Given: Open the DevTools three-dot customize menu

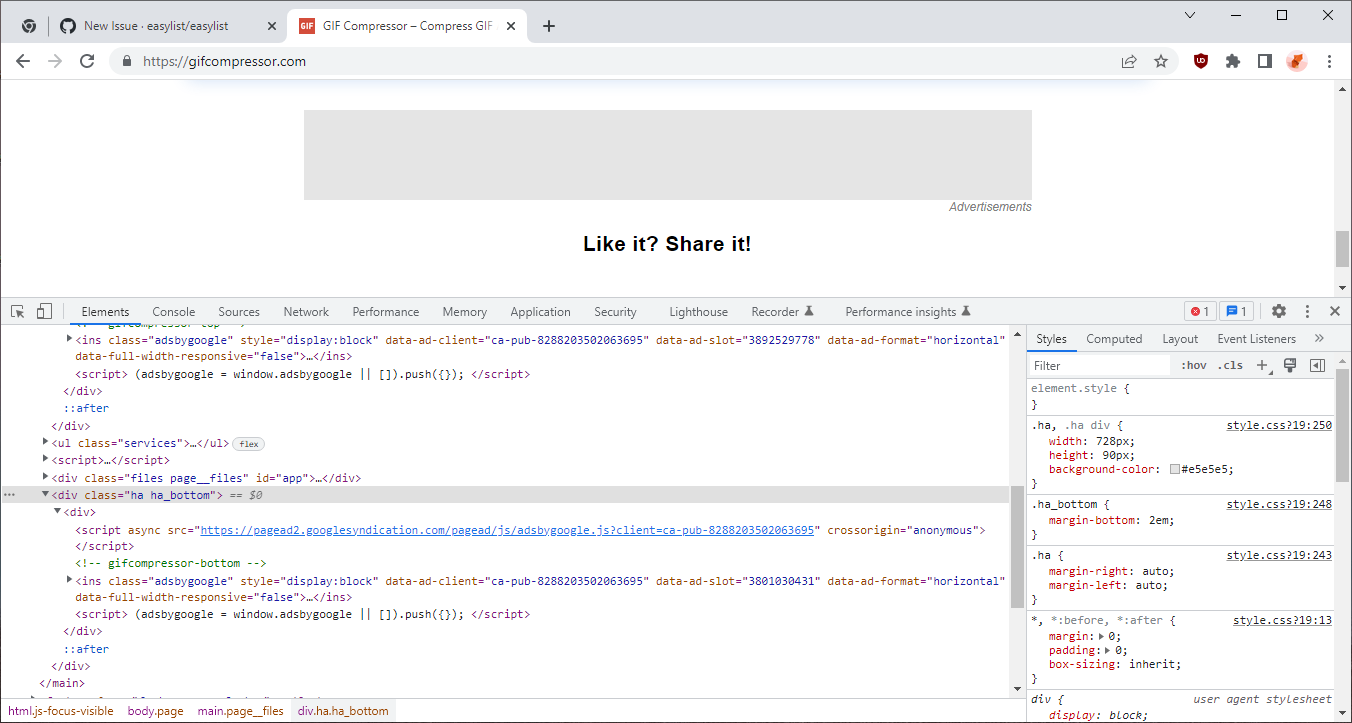Looking at the screenshot, I should coord(1307,311).
